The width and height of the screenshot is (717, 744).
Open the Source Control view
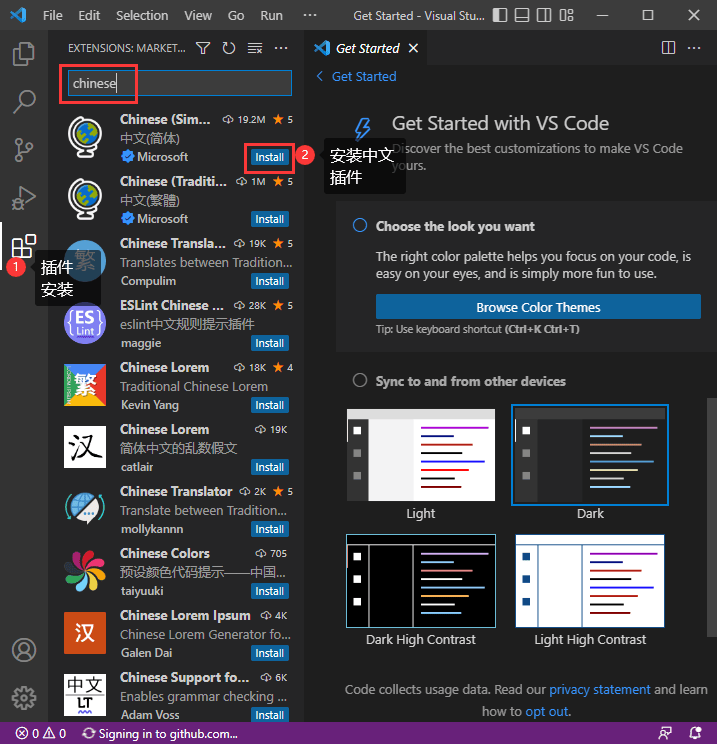coord(23,150)
